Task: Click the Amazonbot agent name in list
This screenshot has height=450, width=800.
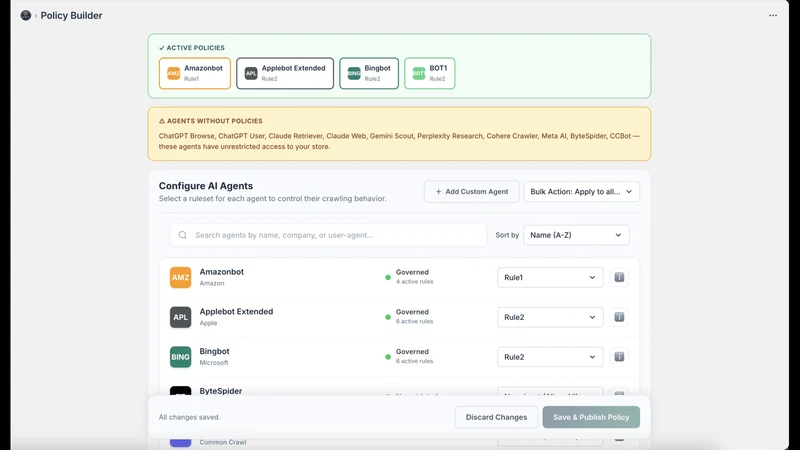Action: (221, 272)
